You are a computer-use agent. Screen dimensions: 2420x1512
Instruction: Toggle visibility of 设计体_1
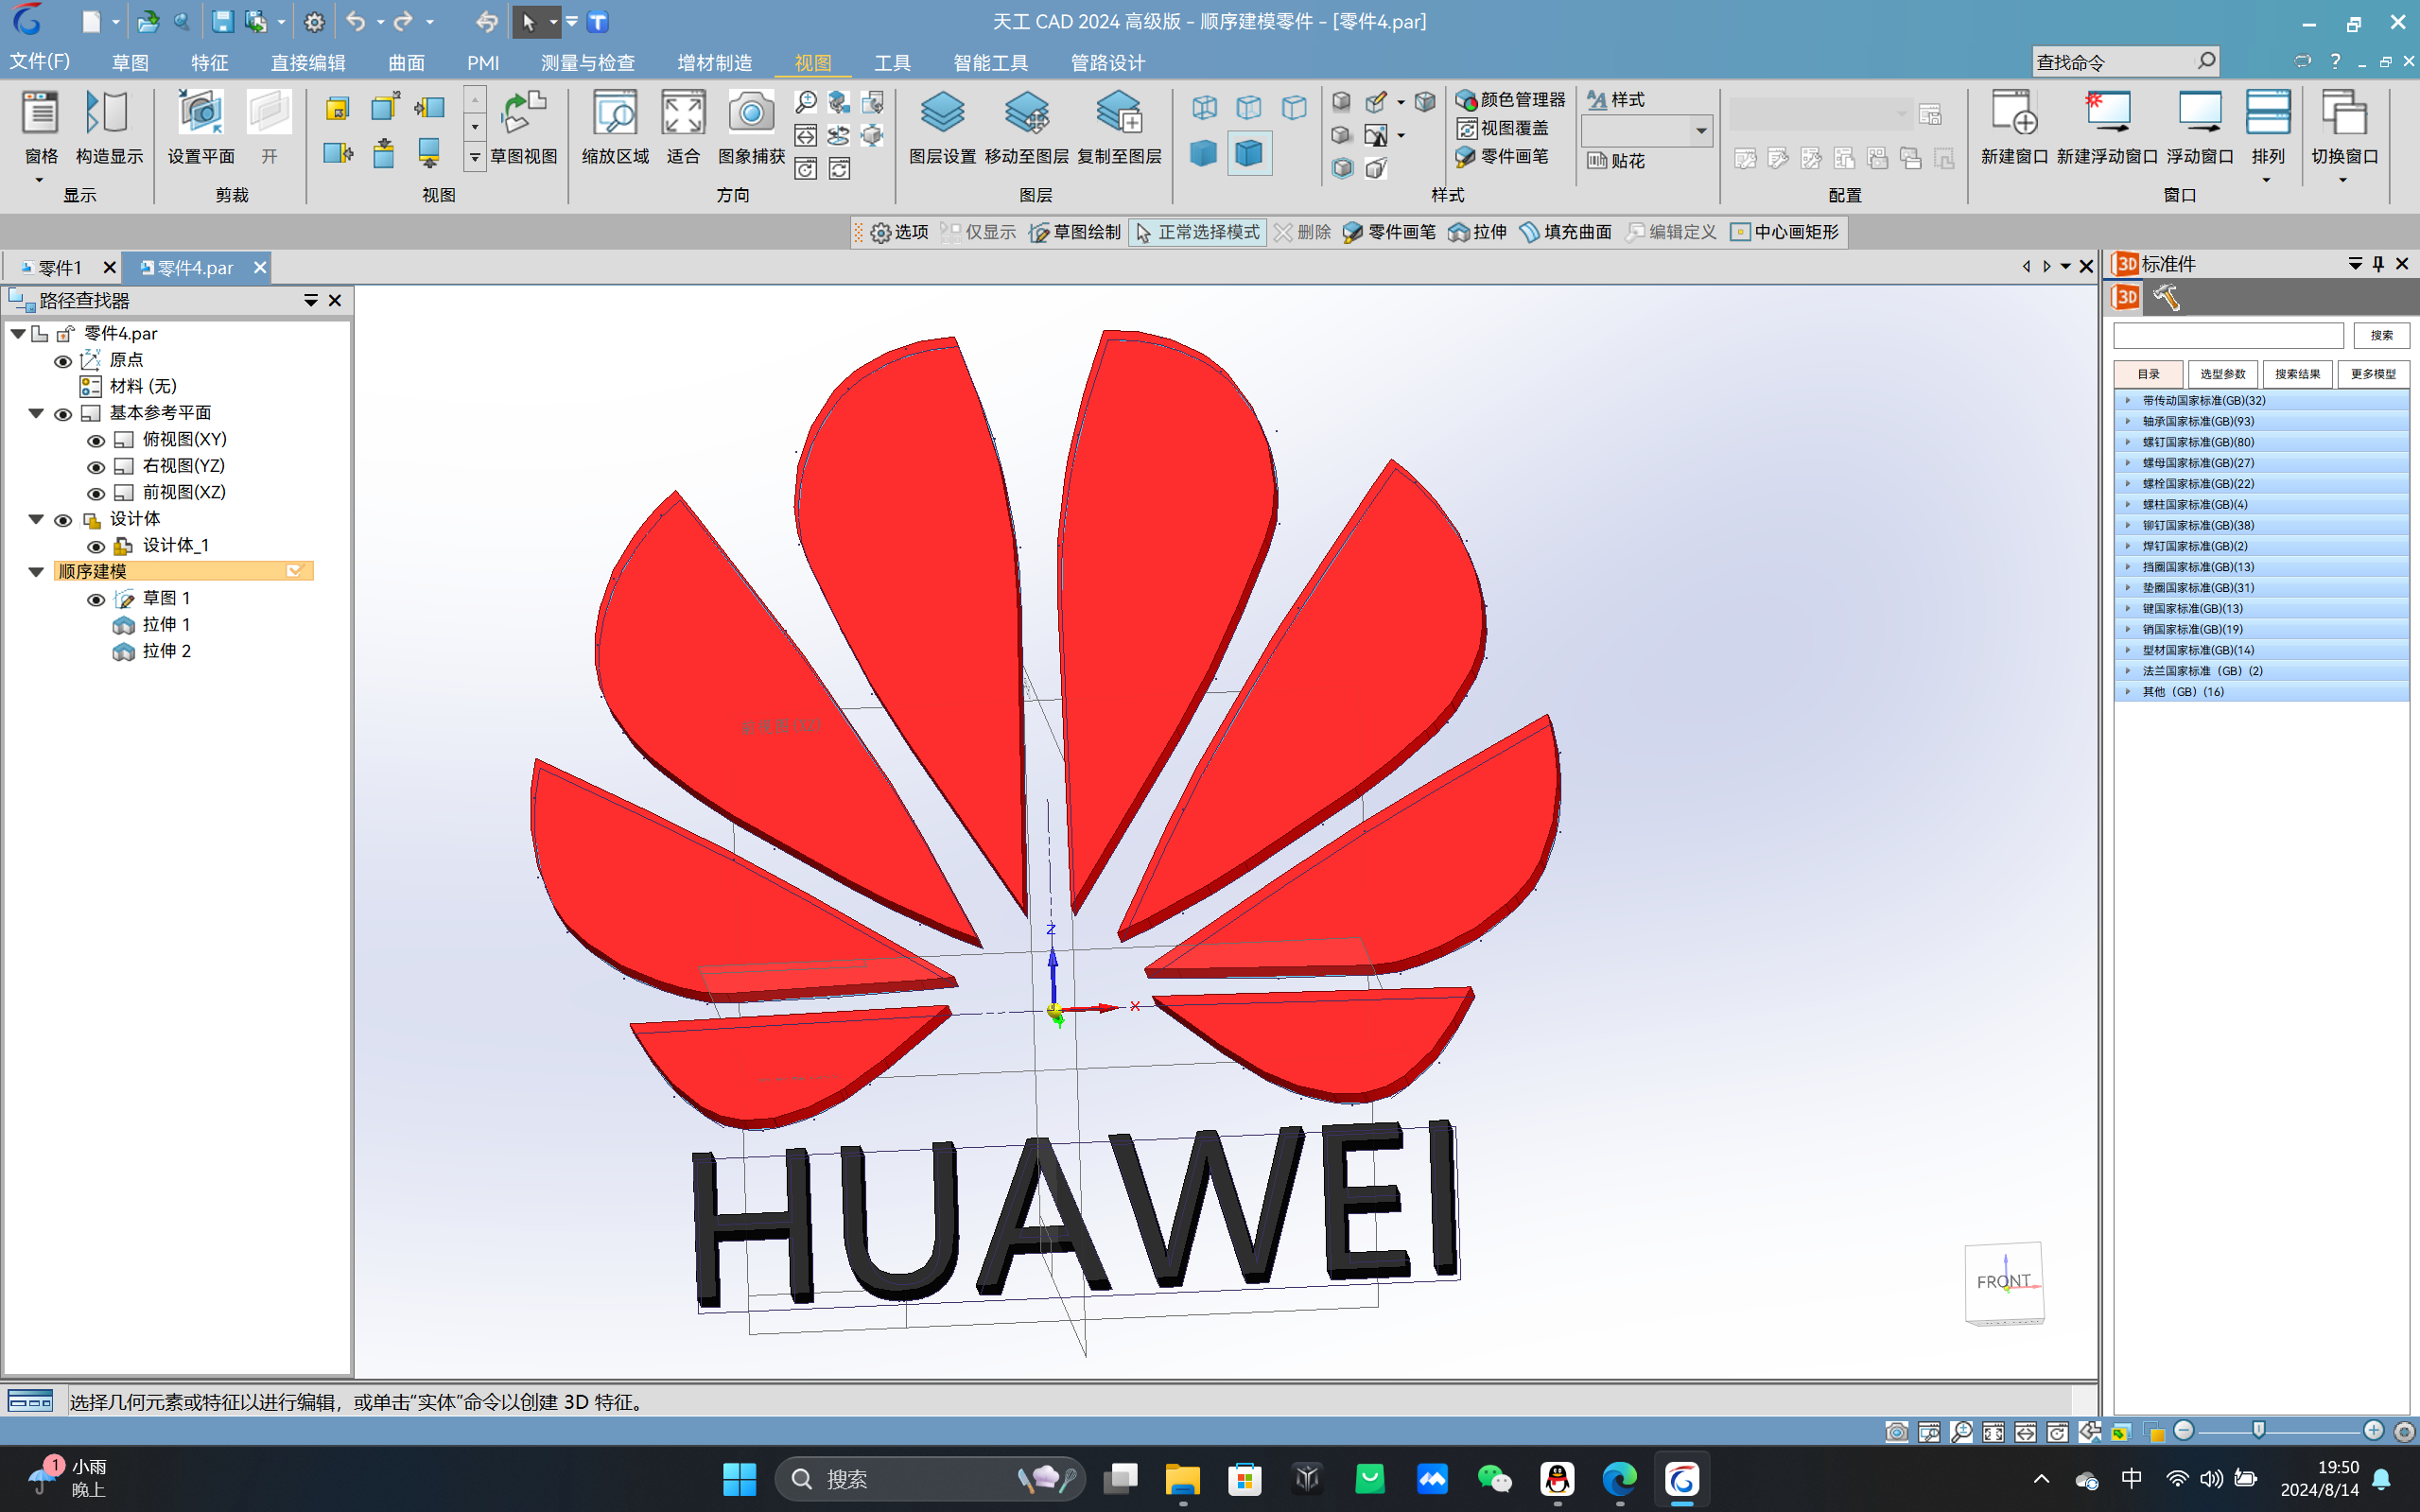(96, 547)
